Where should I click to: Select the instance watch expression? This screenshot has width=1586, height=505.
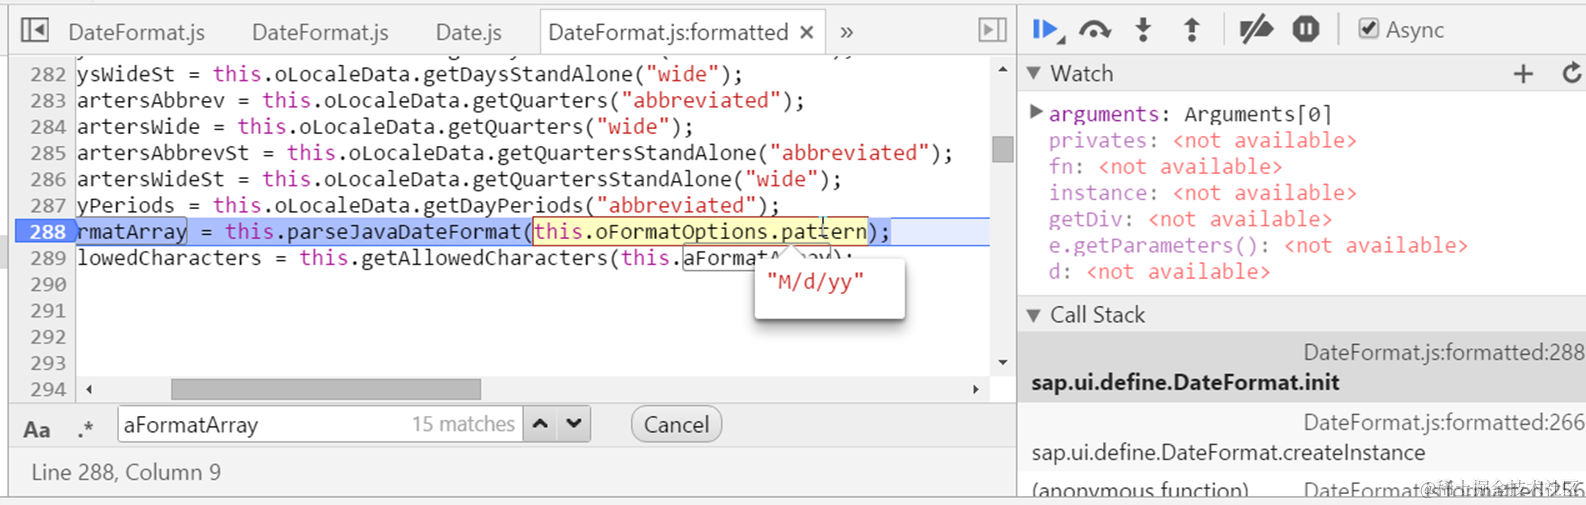[1203, 193]
